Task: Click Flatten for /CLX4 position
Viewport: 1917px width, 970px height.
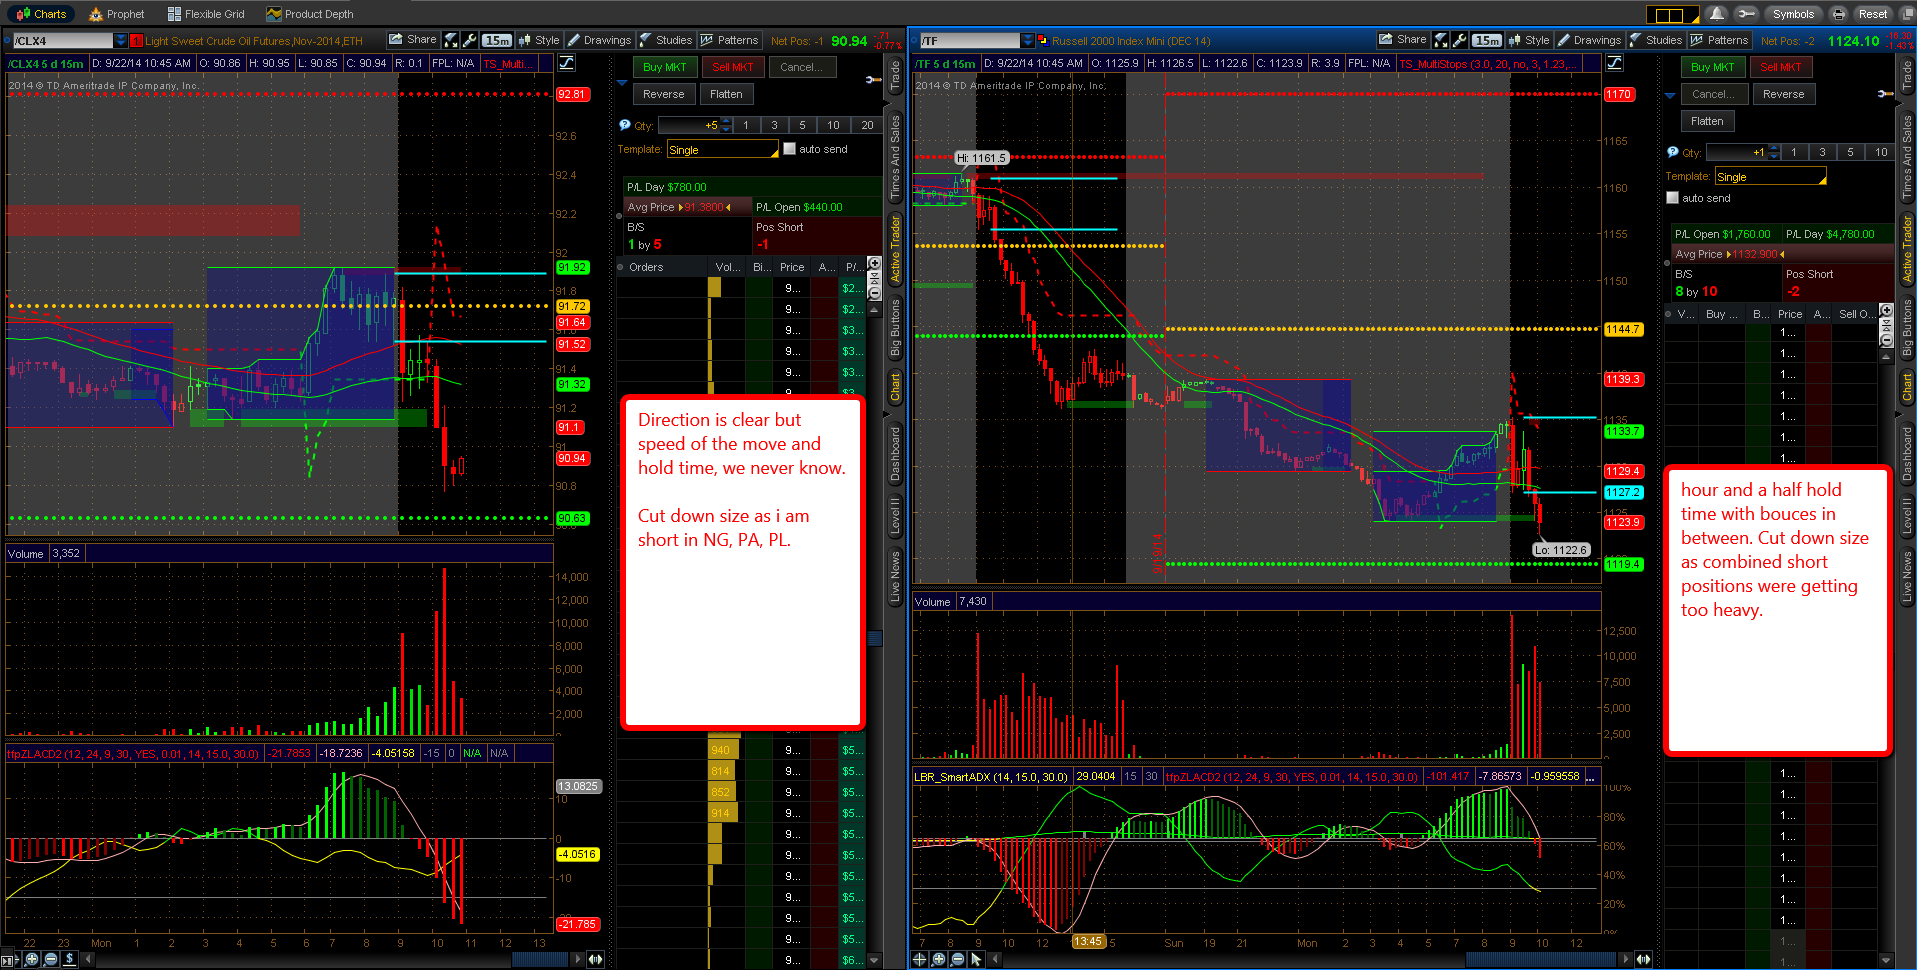Action: tap(726, 94)
